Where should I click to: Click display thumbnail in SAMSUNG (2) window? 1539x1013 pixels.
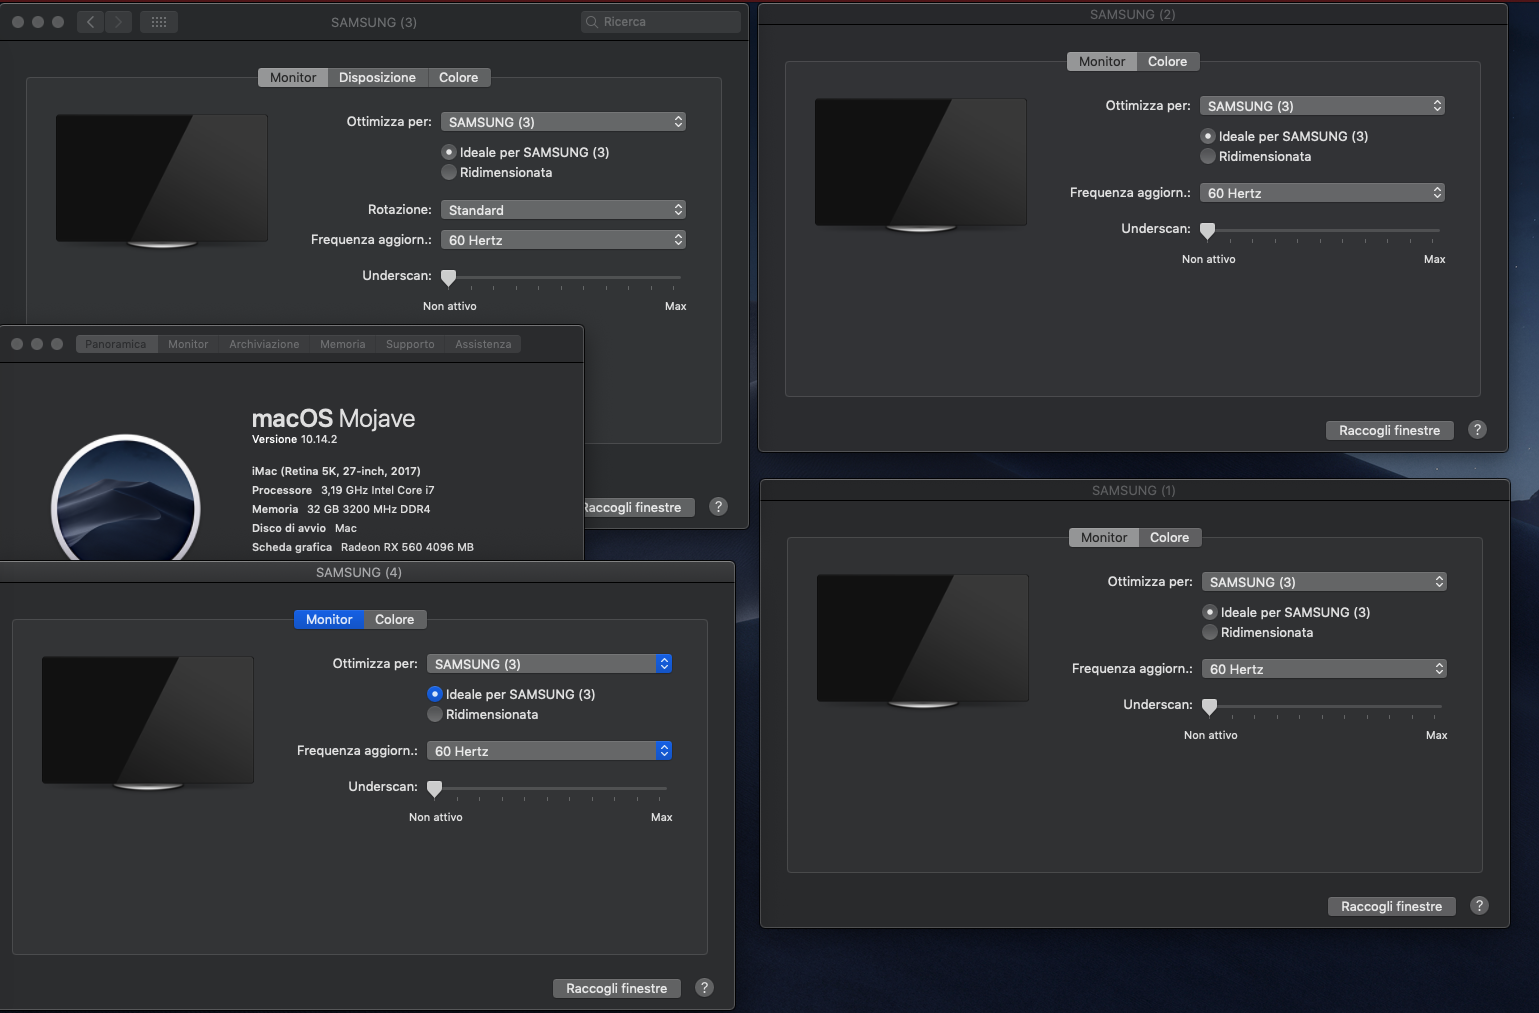pyautogui.click(x=921, y=164)
